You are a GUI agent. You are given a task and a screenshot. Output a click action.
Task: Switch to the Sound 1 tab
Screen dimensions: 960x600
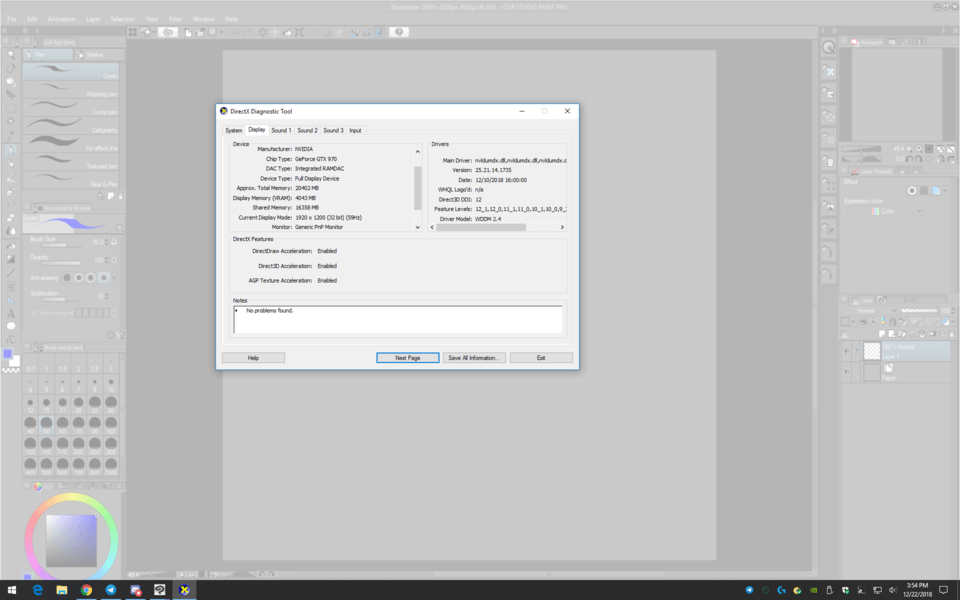[x=281, y=130]
